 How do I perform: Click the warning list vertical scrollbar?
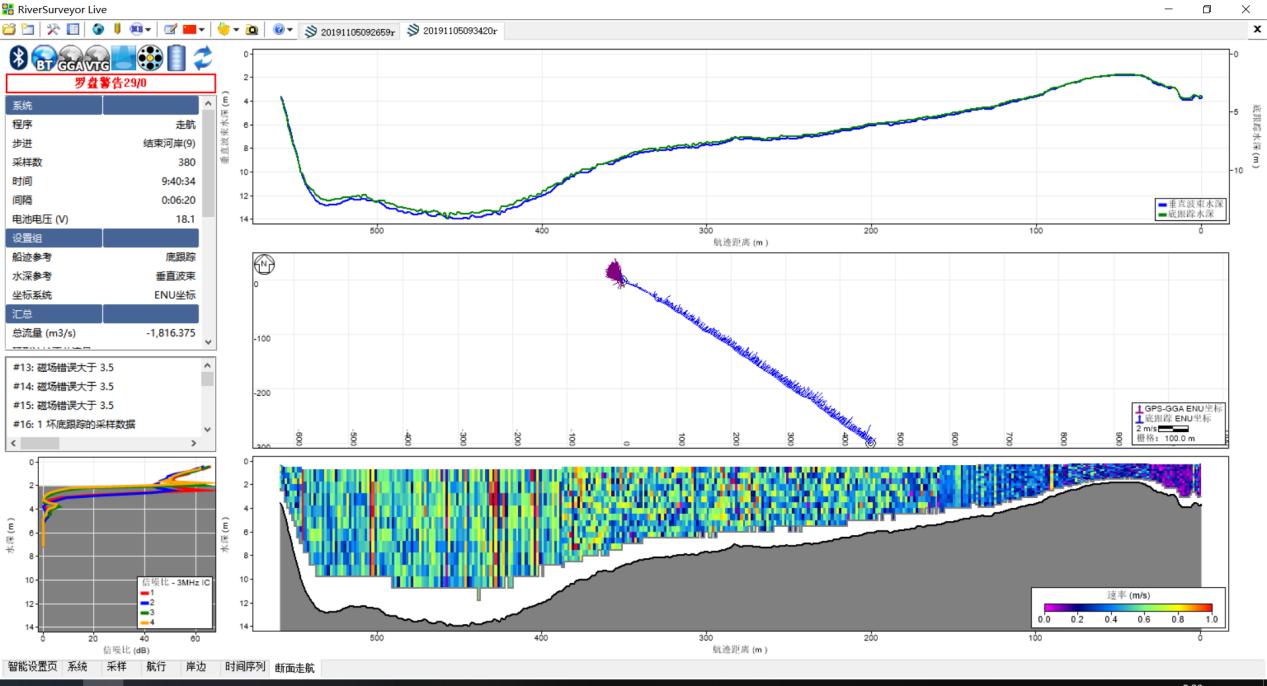coord(208,396)
